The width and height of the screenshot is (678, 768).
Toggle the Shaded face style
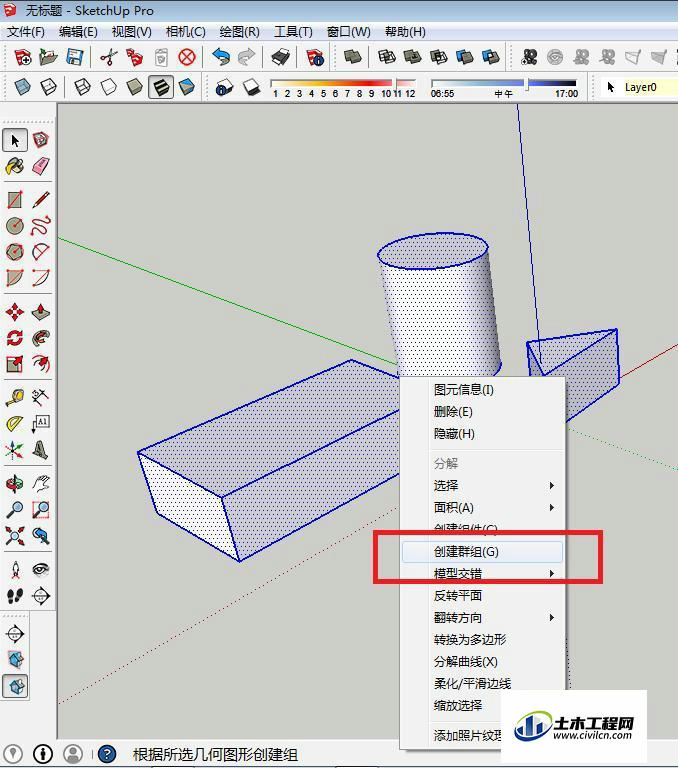coord(134,88)
